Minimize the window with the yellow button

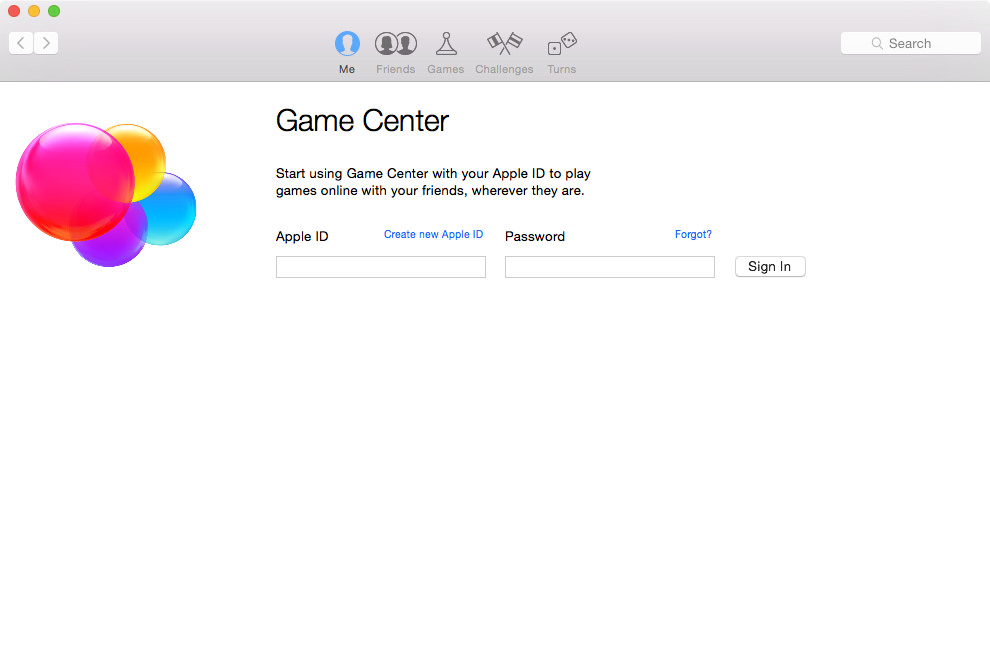coord(34,11)
